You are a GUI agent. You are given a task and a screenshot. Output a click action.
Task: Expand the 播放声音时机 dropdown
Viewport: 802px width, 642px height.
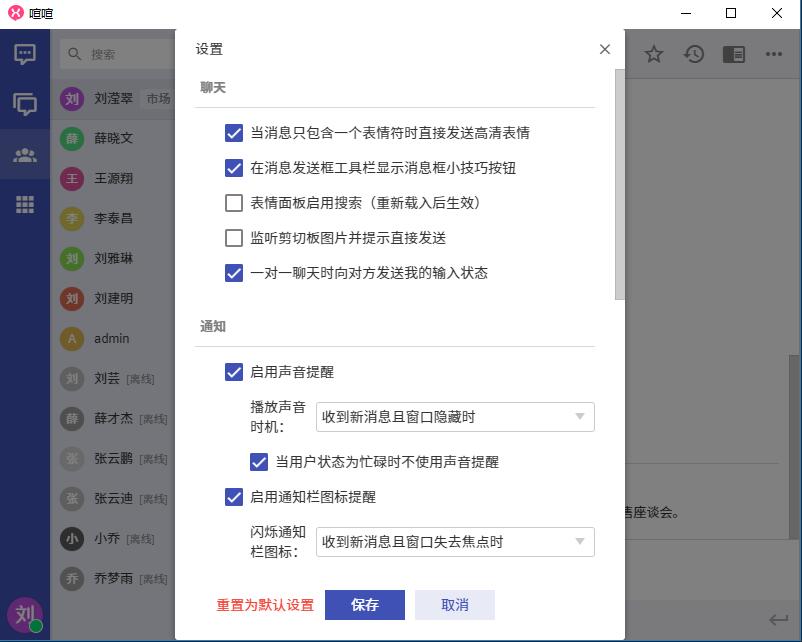click(455, 417)
